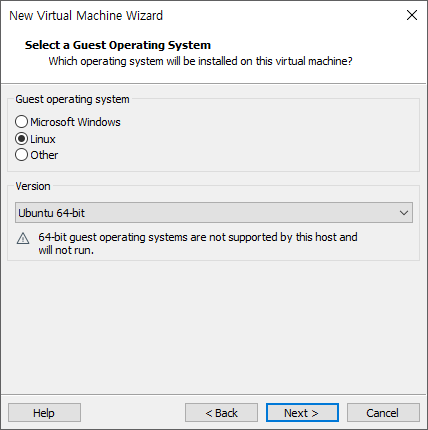Open the Ubuntu 64-bit version dropdown
The width and height of the screenshot is (428, 430).
[214, 212]
